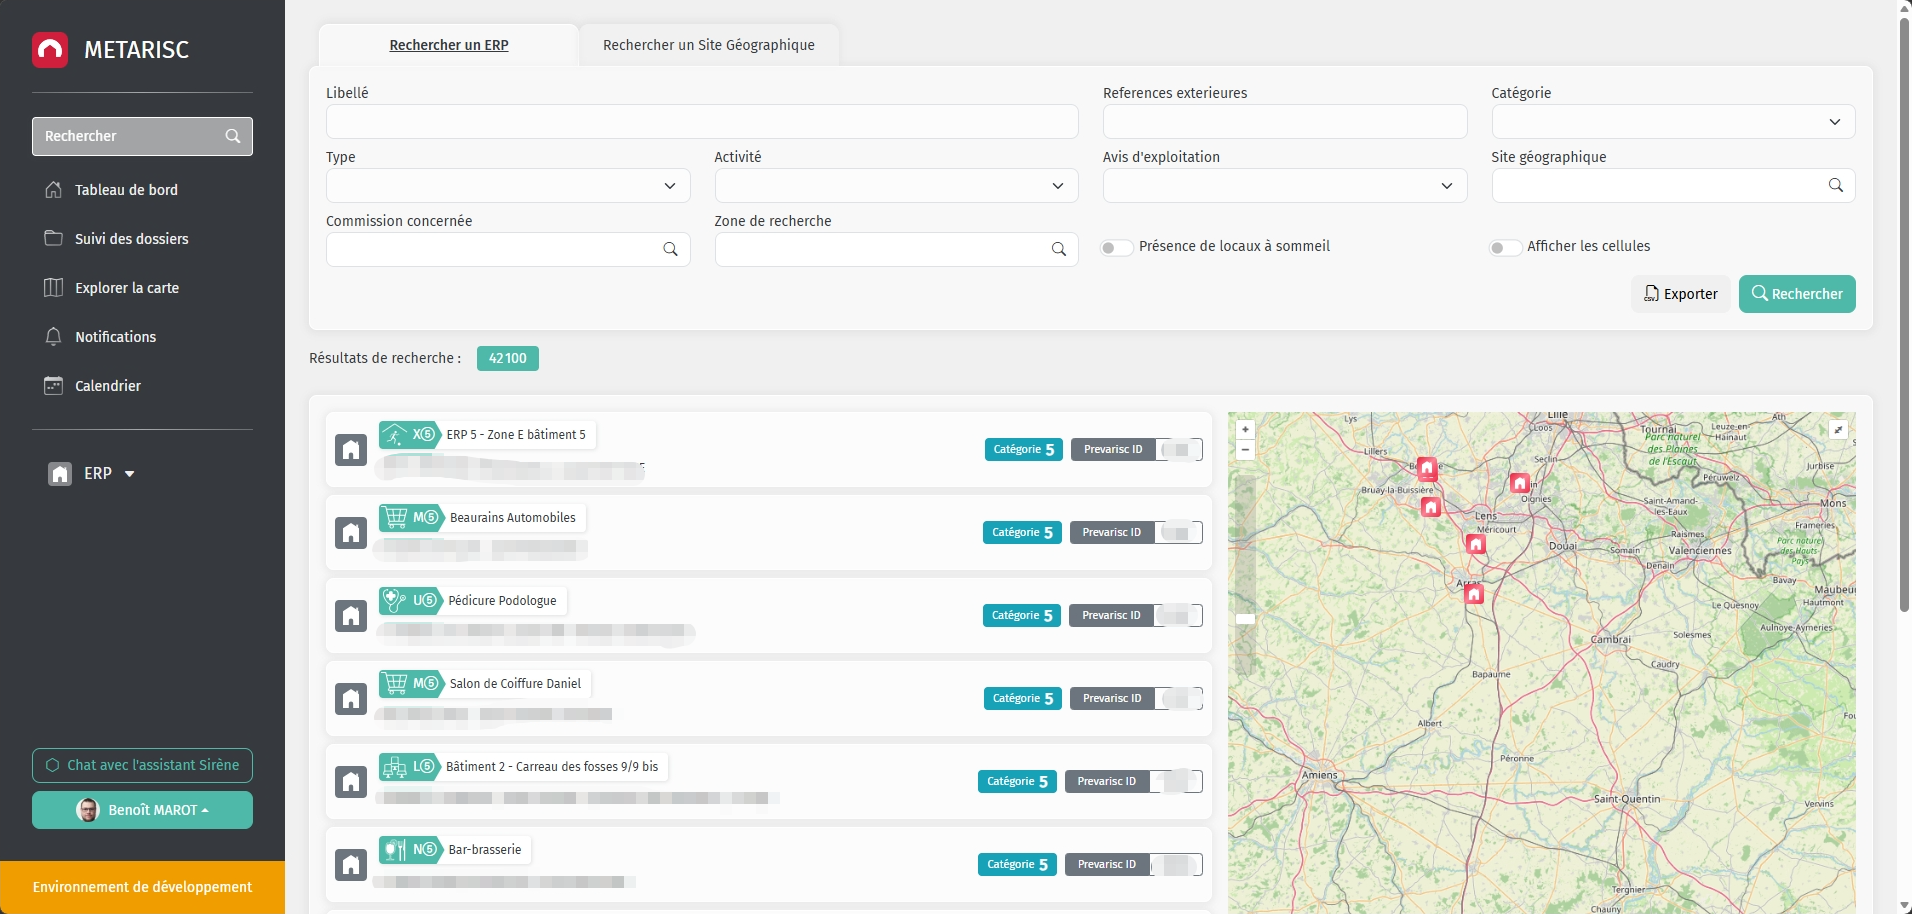Open Chat avec l'assistant Sirène

[x=142, y=764]
